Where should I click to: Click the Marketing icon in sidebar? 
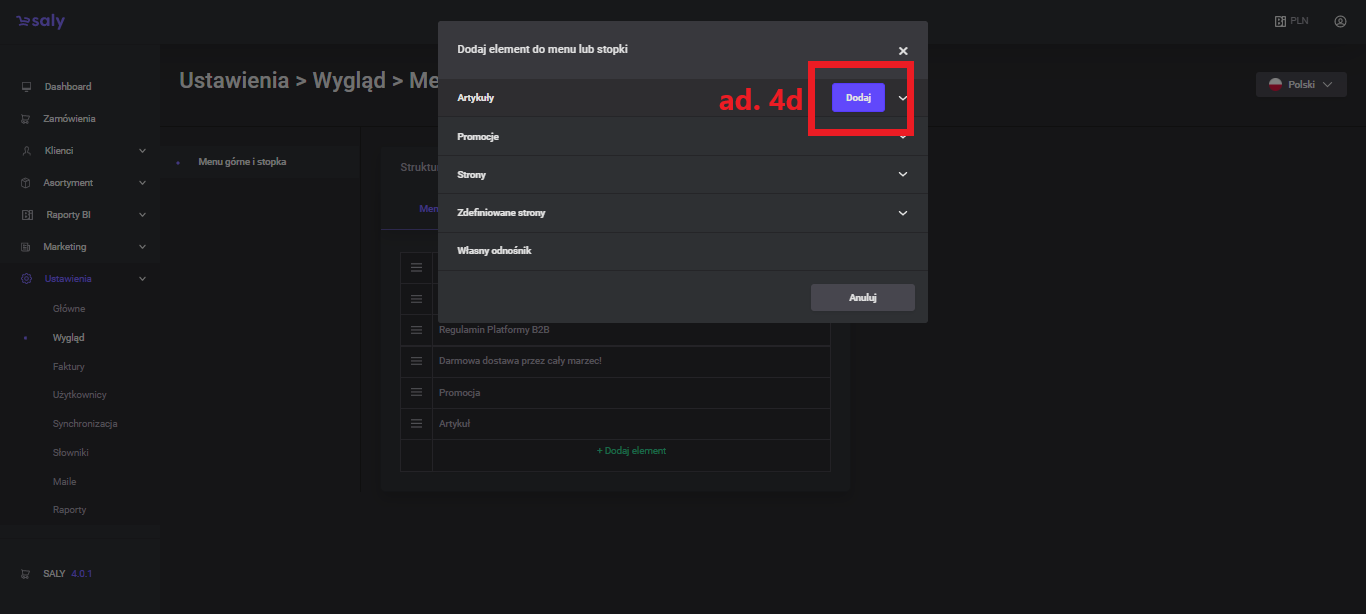[26, 247]
